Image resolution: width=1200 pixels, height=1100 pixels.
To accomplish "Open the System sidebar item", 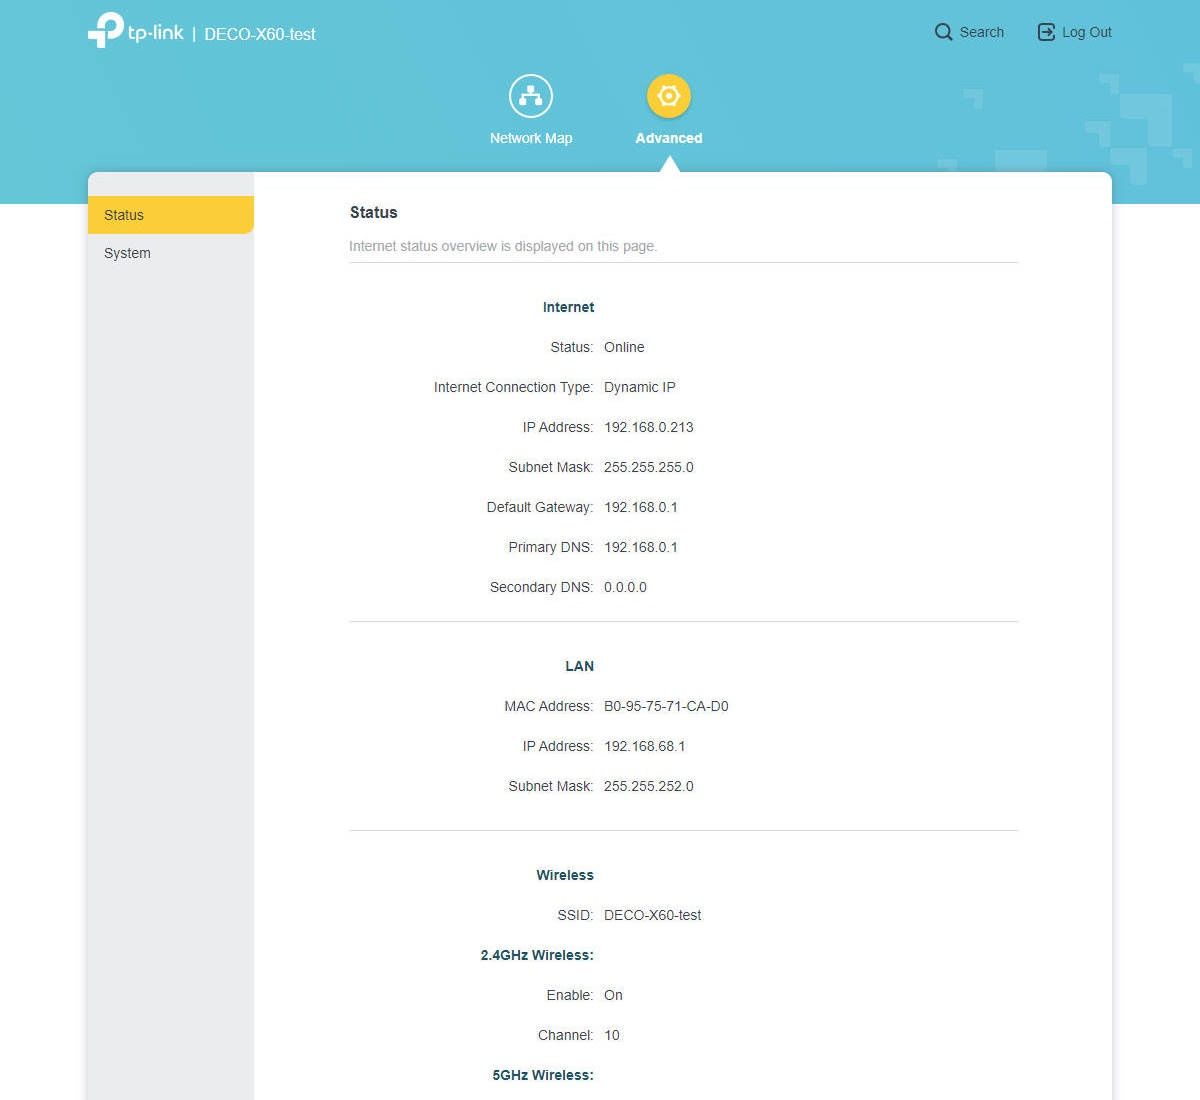I will click(171, 253).
